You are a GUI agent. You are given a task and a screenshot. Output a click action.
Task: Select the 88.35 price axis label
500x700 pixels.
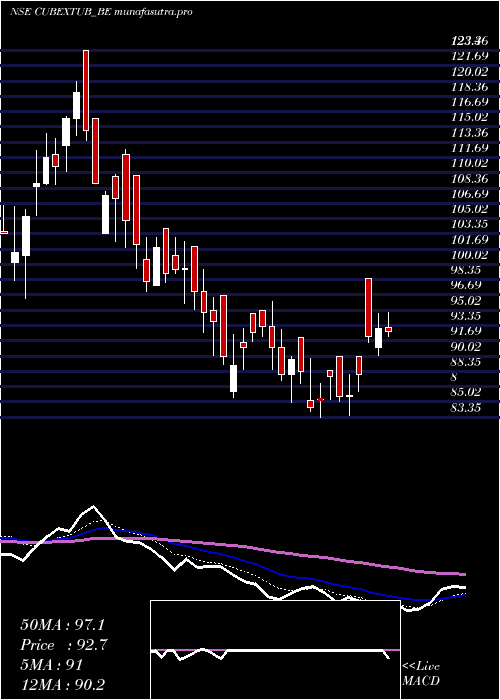(466, 362)
